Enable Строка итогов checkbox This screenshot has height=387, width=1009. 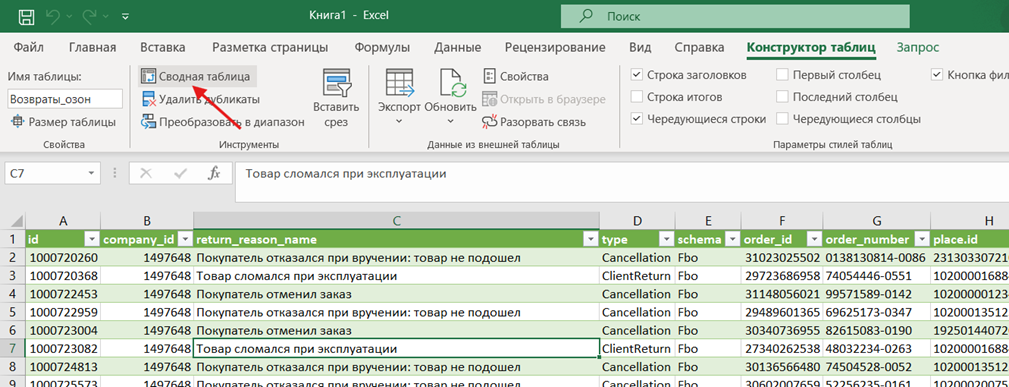[637, 97]
